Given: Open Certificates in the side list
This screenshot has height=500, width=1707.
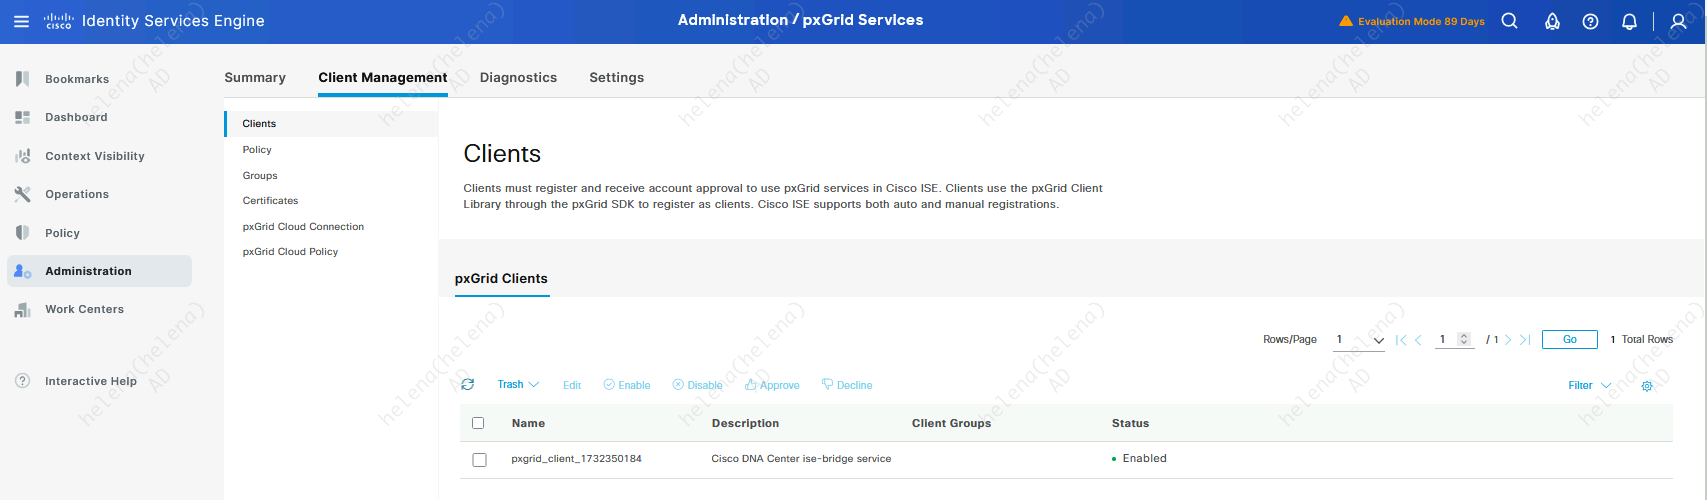Looking at the screenshot, I should 270,201.
